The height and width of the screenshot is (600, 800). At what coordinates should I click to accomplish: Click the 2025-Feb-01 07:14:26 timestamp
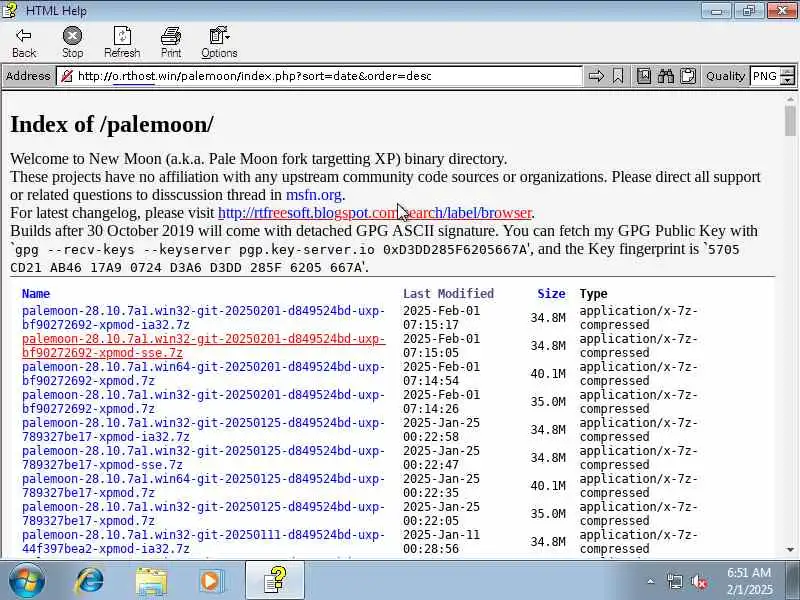(441, 402)
